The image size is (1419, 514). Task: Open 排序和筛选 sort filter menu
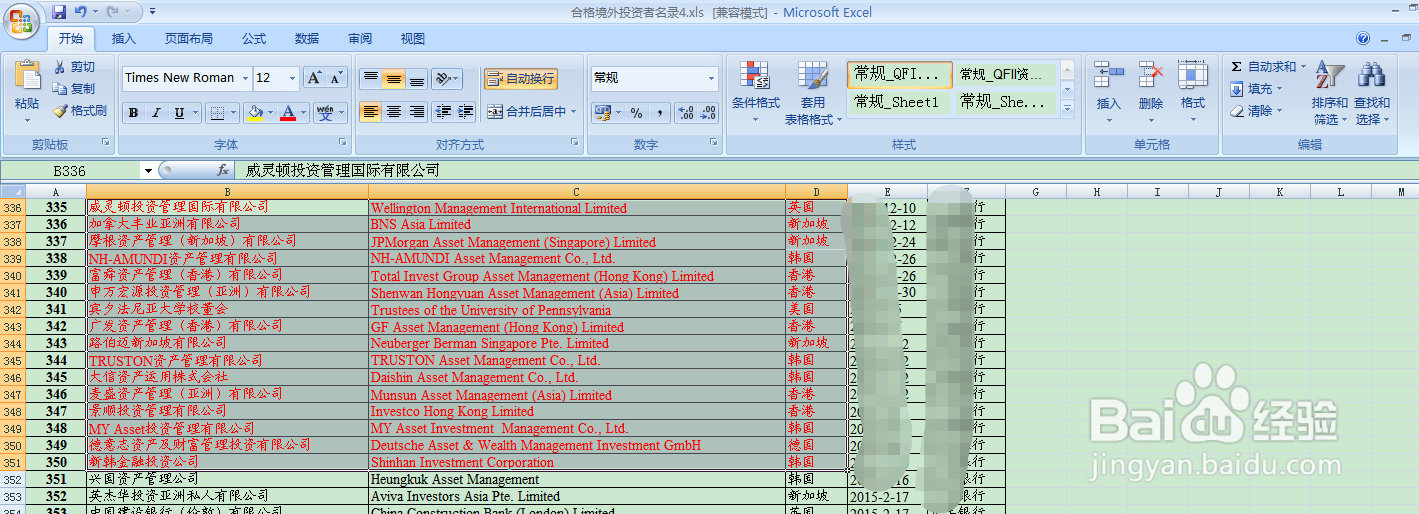pos(1330,93)
